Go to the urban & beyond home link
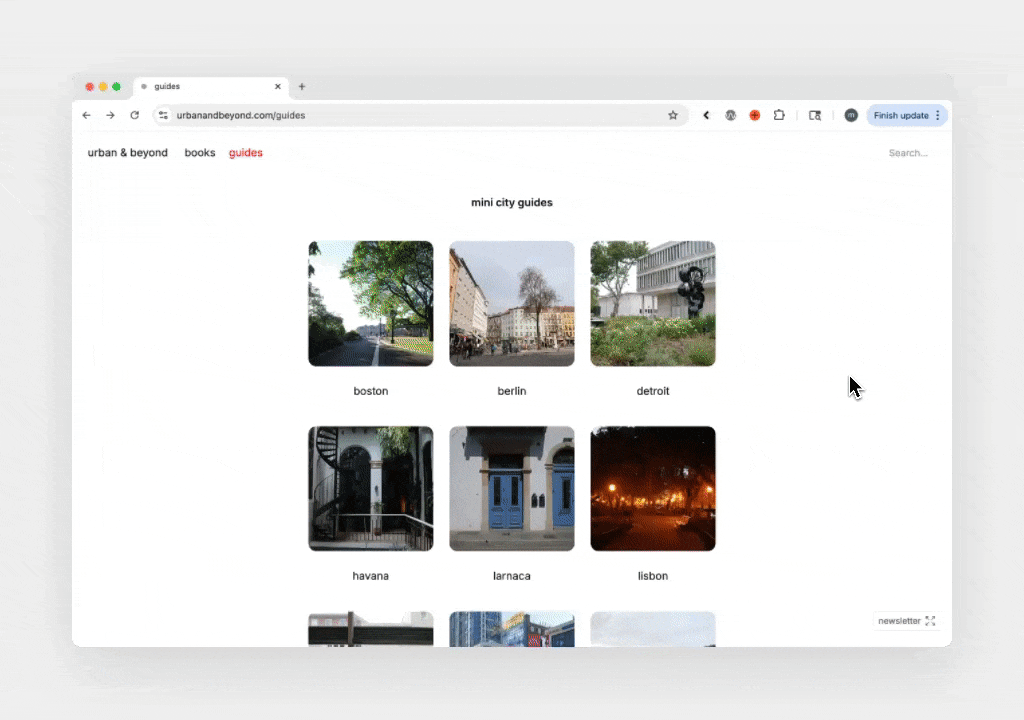Viewport: 1024px width, 720px height. click(127, 152)
